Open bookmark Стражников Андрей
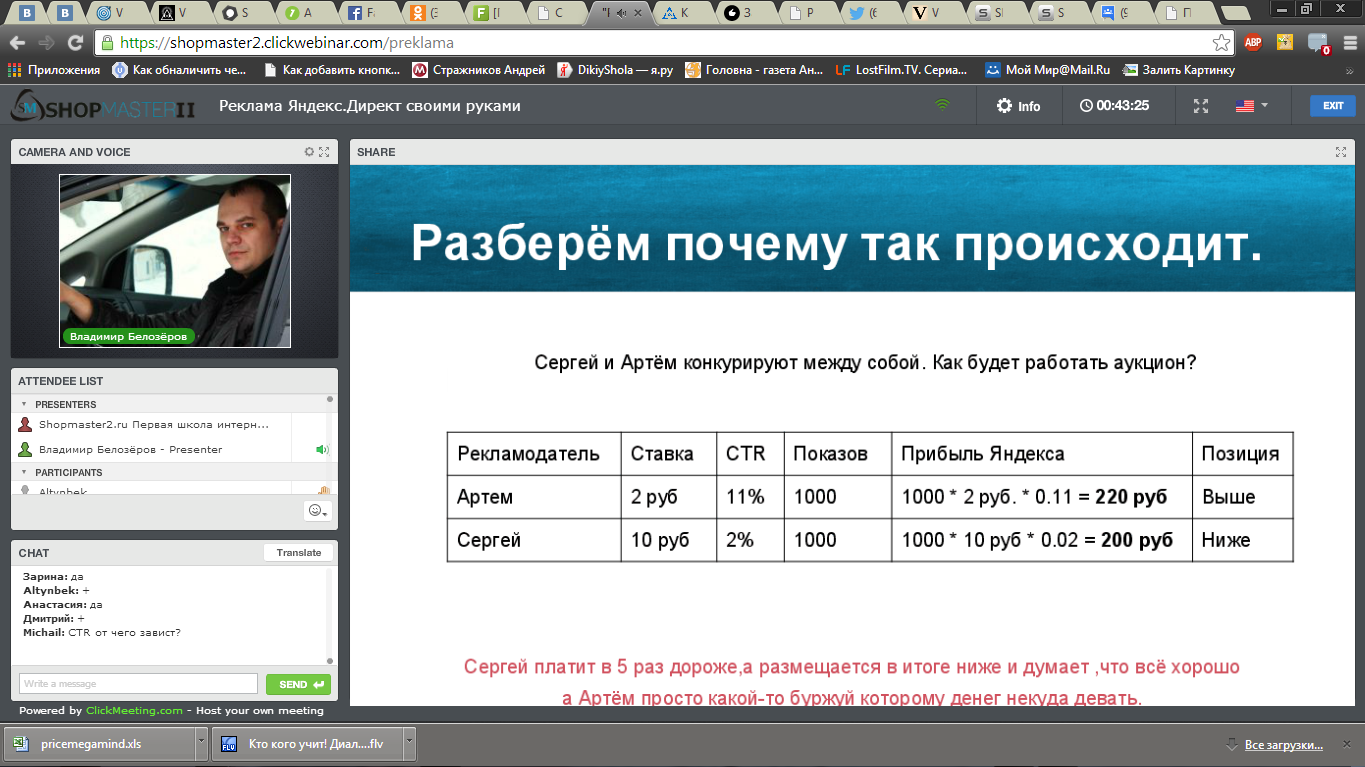1365x767 pixels. point(479,70)
